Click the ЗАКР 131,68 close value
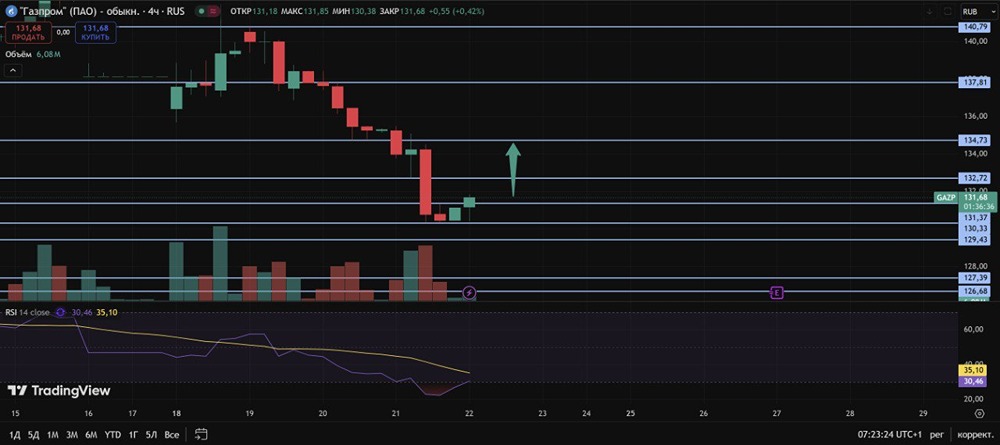This screenshot has width=1000, height=445. [x=401, y=11]
